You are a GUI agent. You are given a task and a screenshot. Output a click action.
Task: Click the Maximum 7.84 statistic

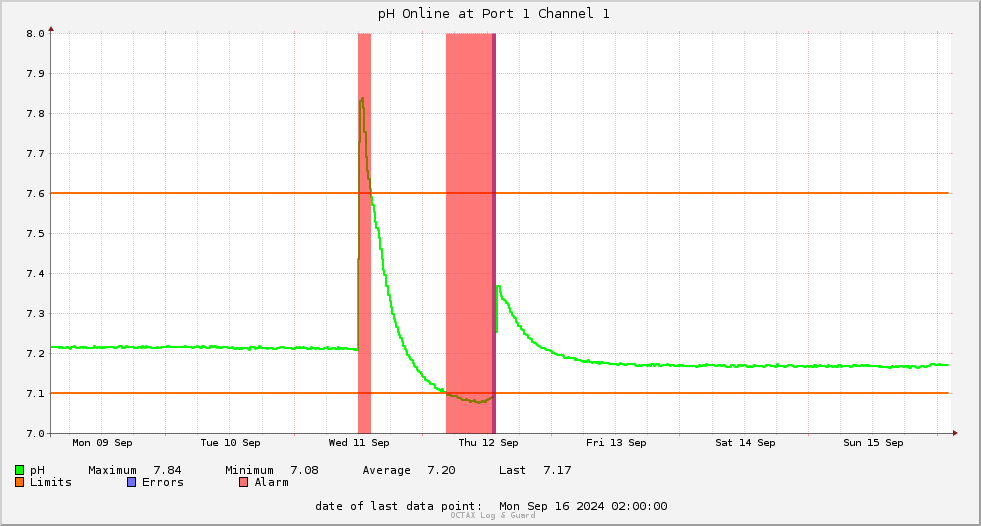[135, 470]
